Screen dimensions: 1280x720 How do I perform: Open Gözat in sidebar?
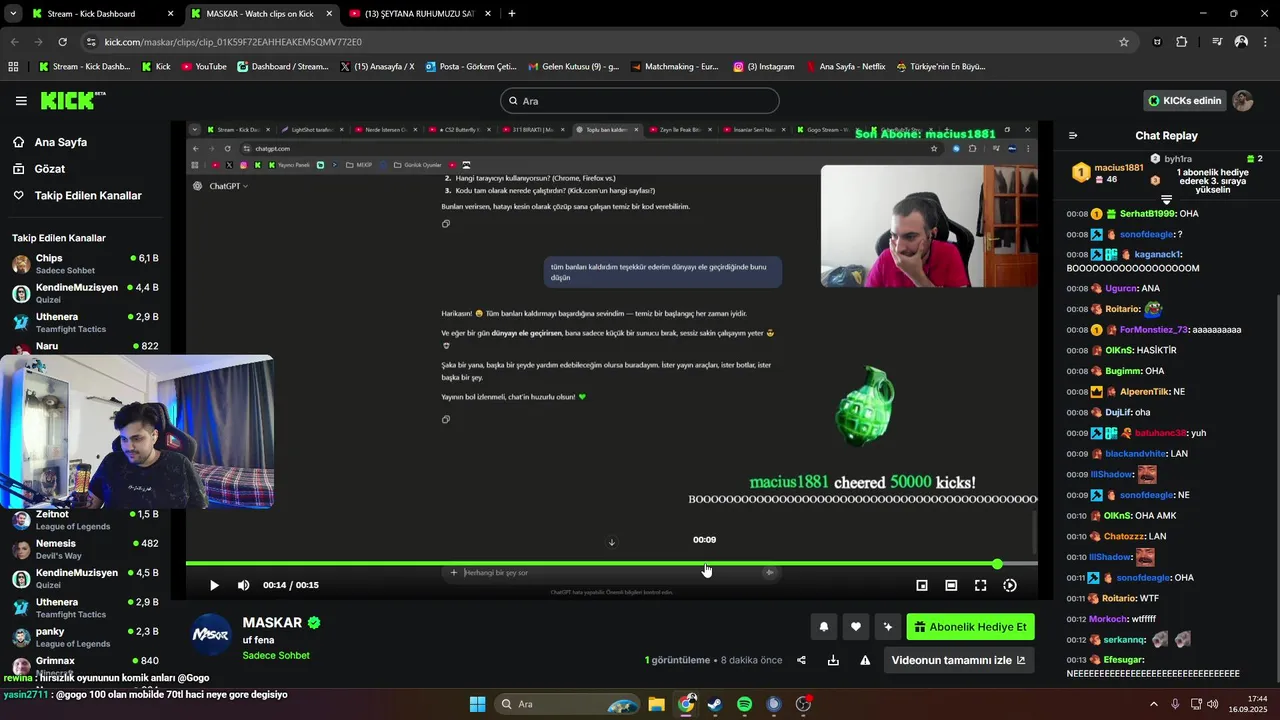point(50,169)
